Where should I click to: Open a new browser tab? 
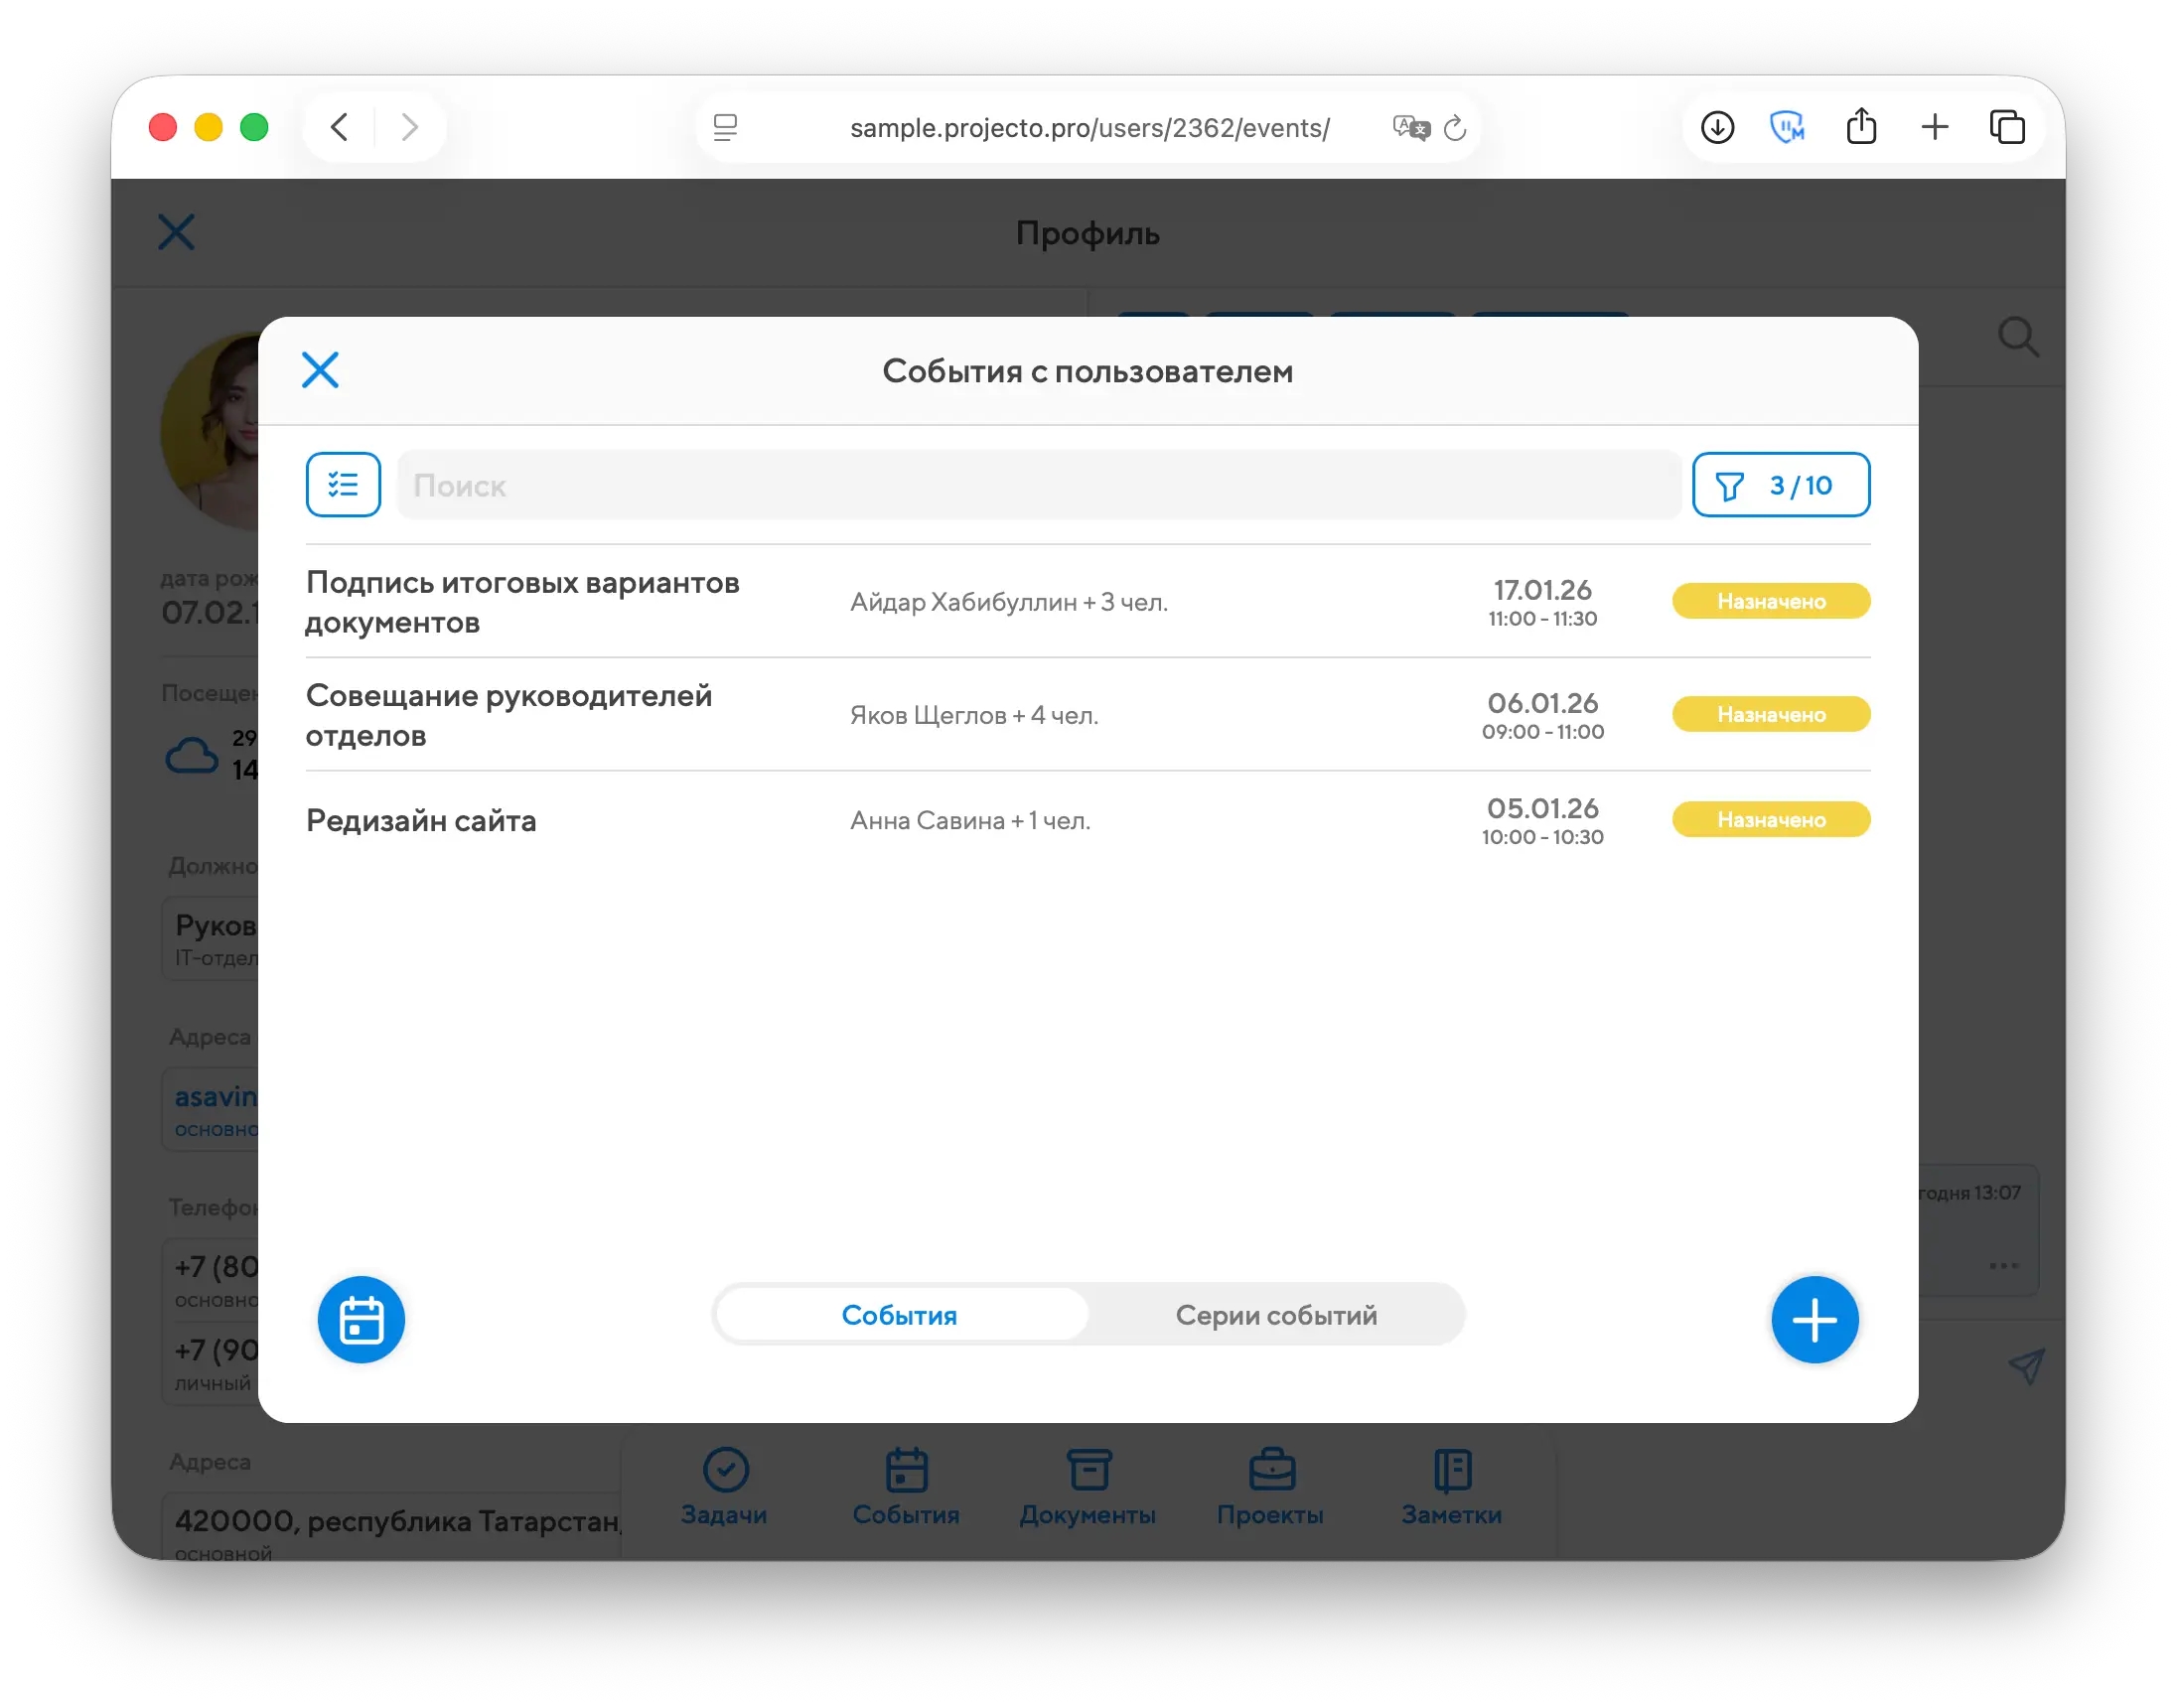[1934, 127]
